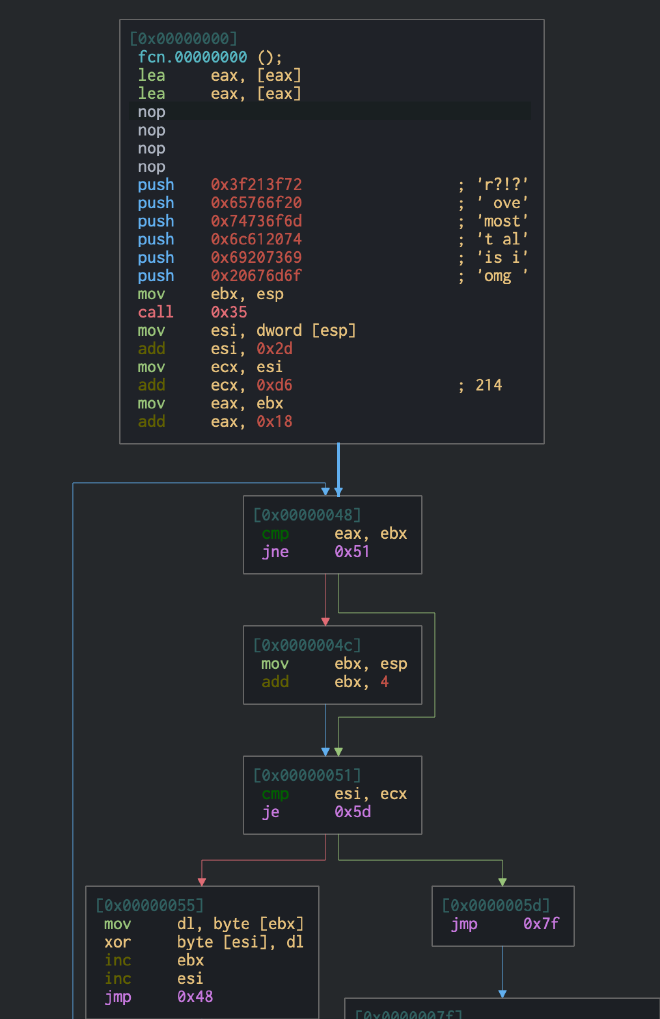Click the add ecx, 0xd6 instruction
Image resolution: width=660 pixels, height=1019 pixels.
pos(215,385)
